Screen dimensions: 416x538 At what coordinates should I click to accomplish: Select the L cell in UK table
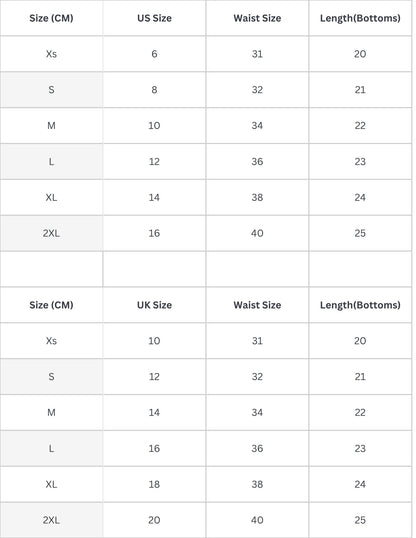51,448
